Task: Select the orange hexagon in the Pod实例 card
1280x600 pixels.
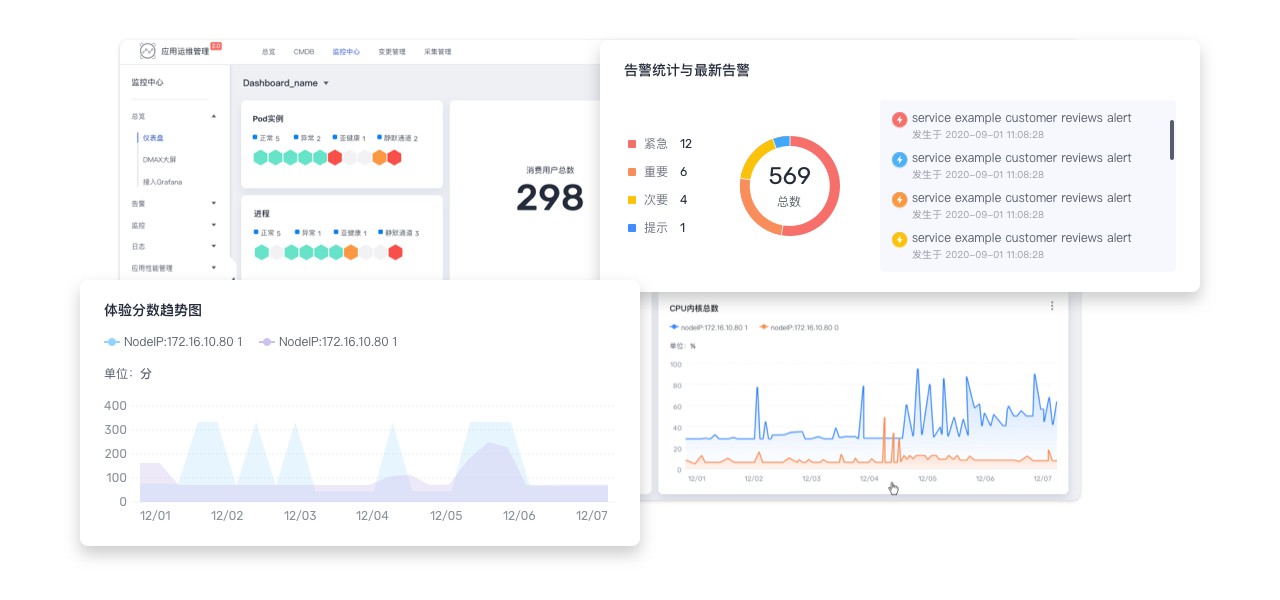Action: (379, 157)
